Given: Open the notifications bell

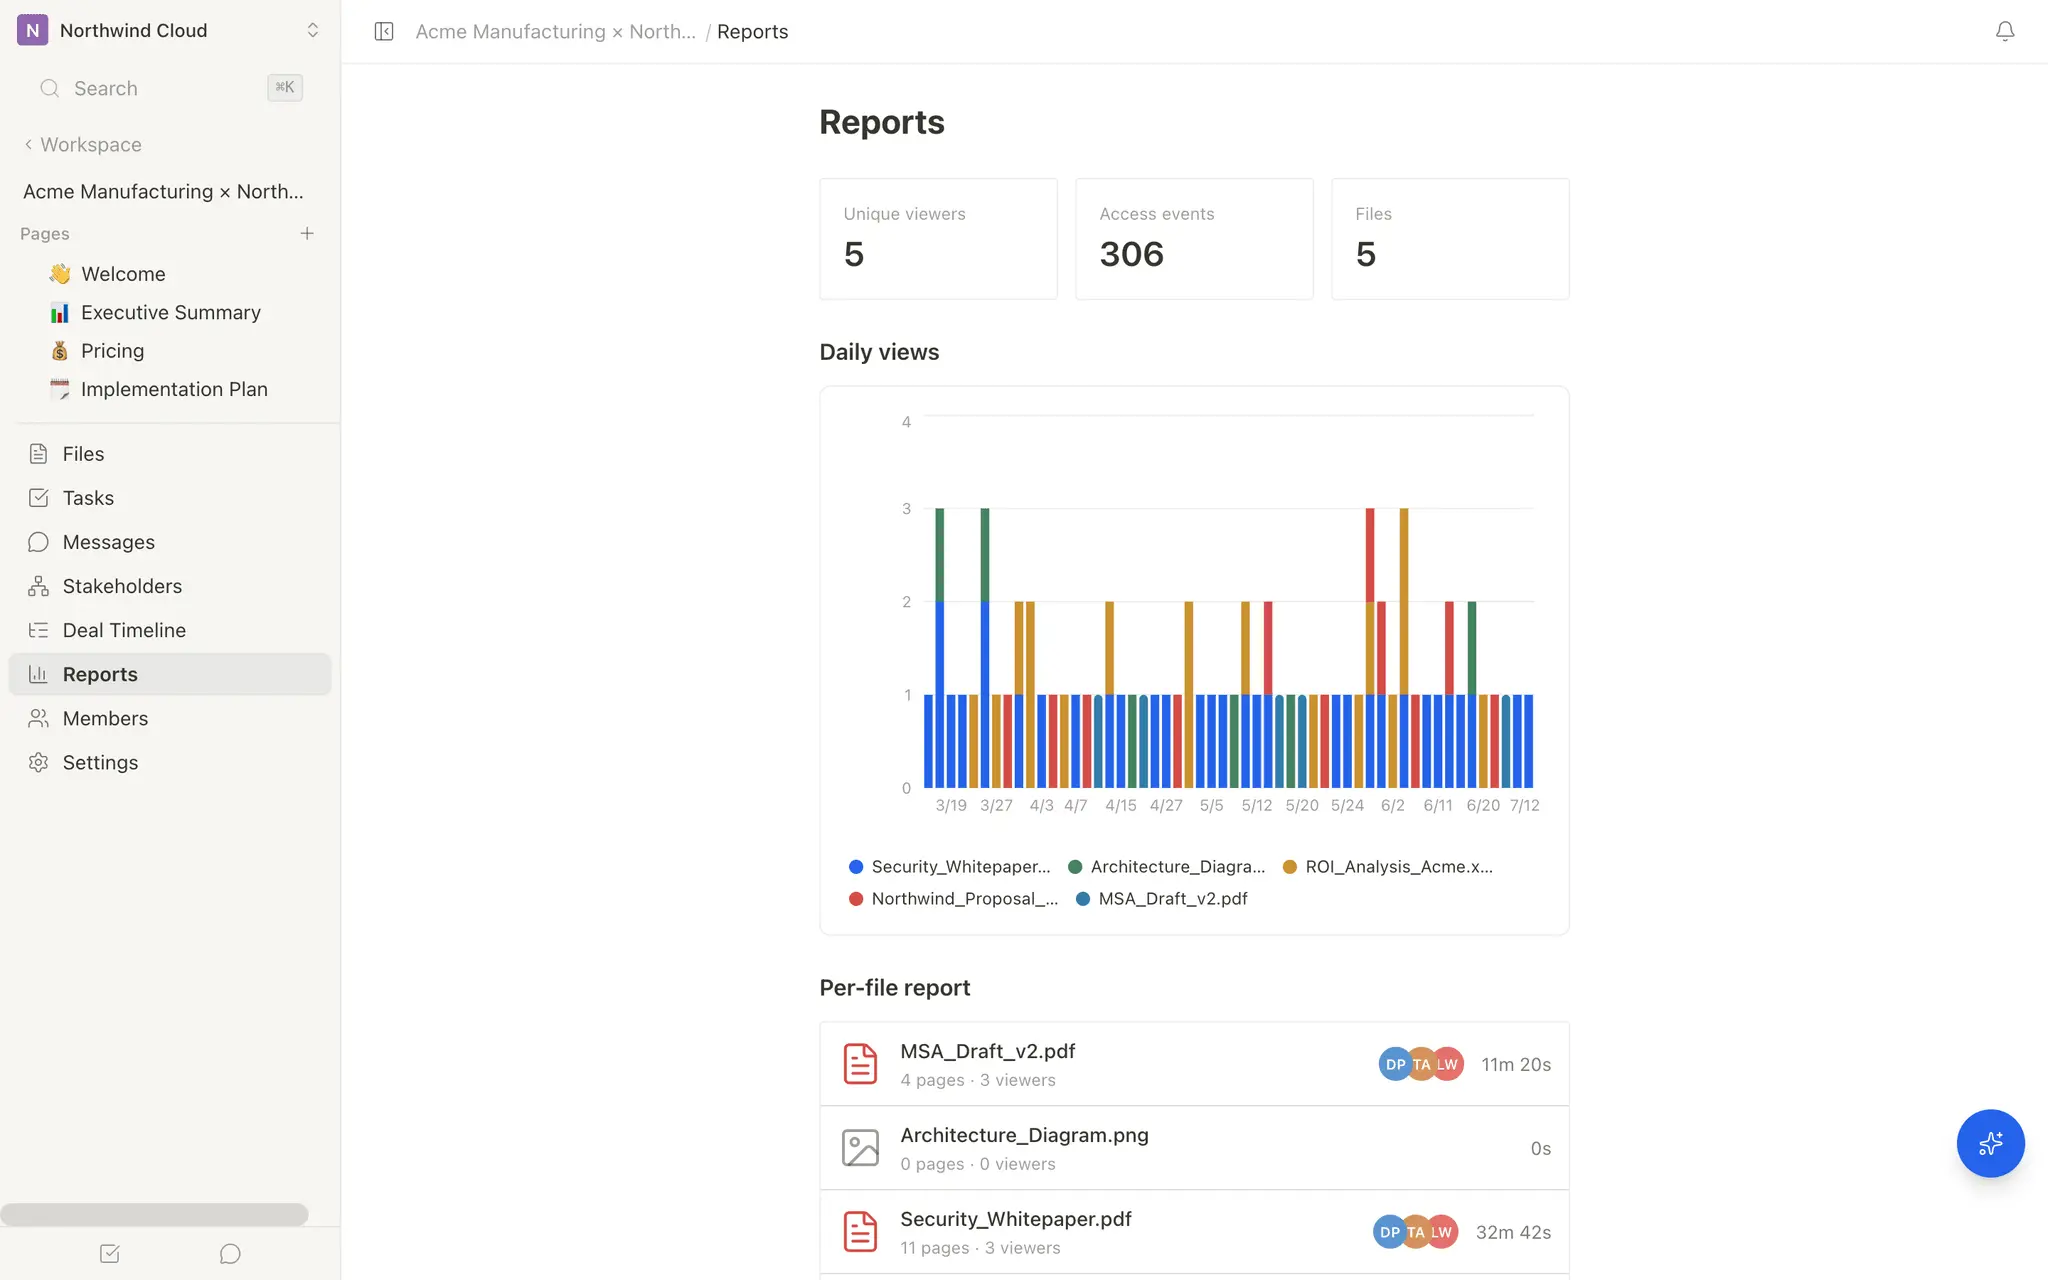Looking at the screenshot, I should (x=2005, y=31).
